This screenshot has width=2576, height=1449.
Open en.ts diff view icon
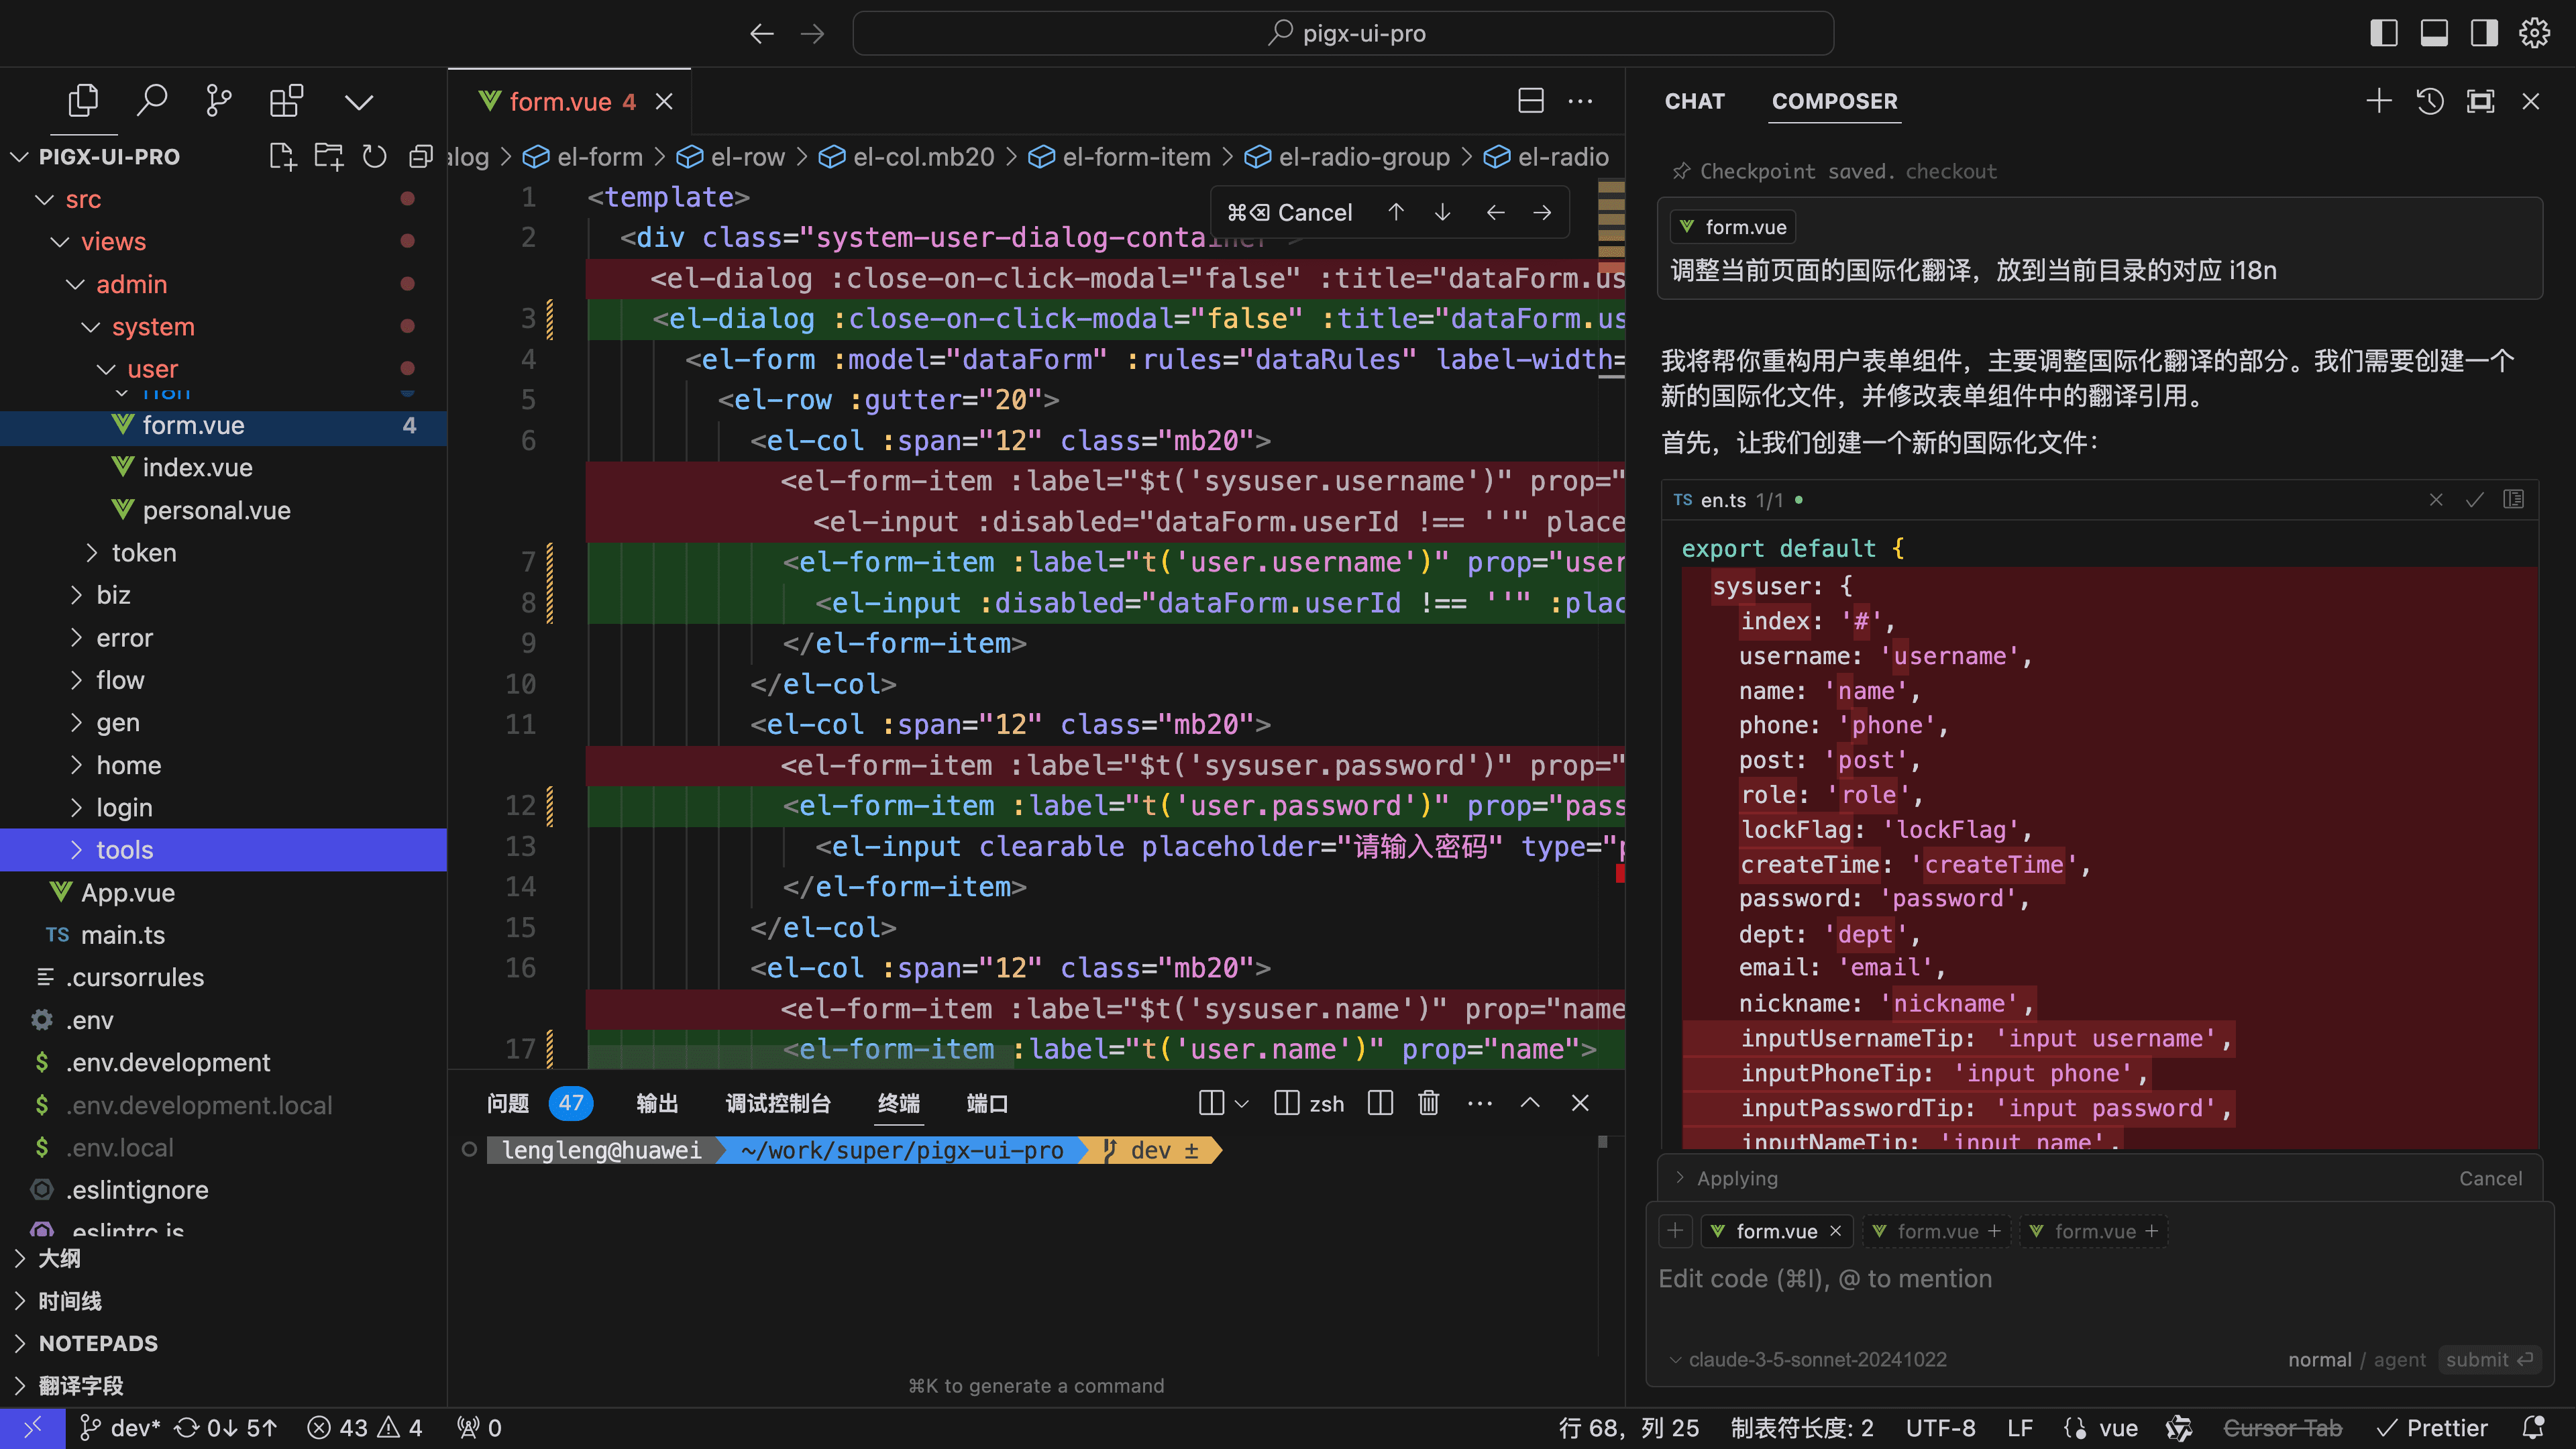click(x=2513, y=499)
